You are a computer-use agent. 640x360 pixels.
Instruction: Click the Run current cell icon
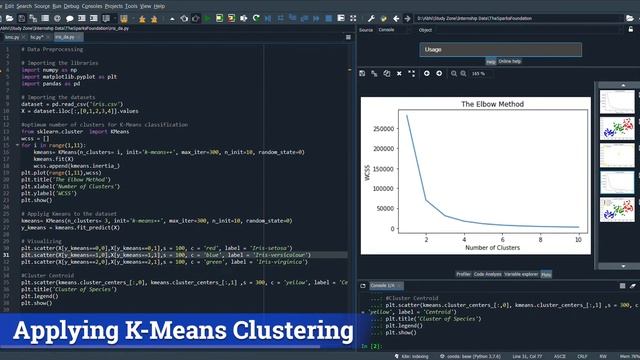tap(220, 18)
